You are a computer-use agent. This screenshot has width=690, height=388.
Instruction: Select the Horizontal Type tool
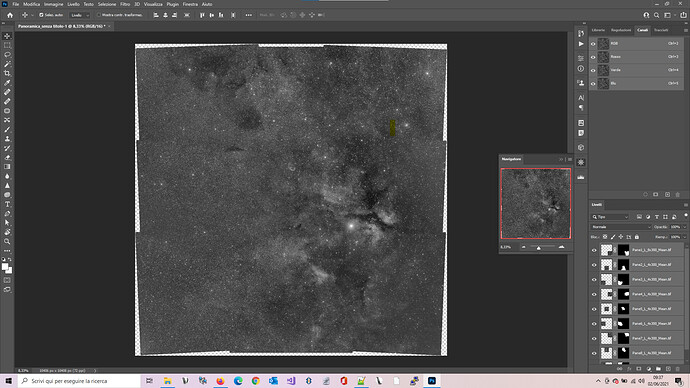click(x=7, y=204)
